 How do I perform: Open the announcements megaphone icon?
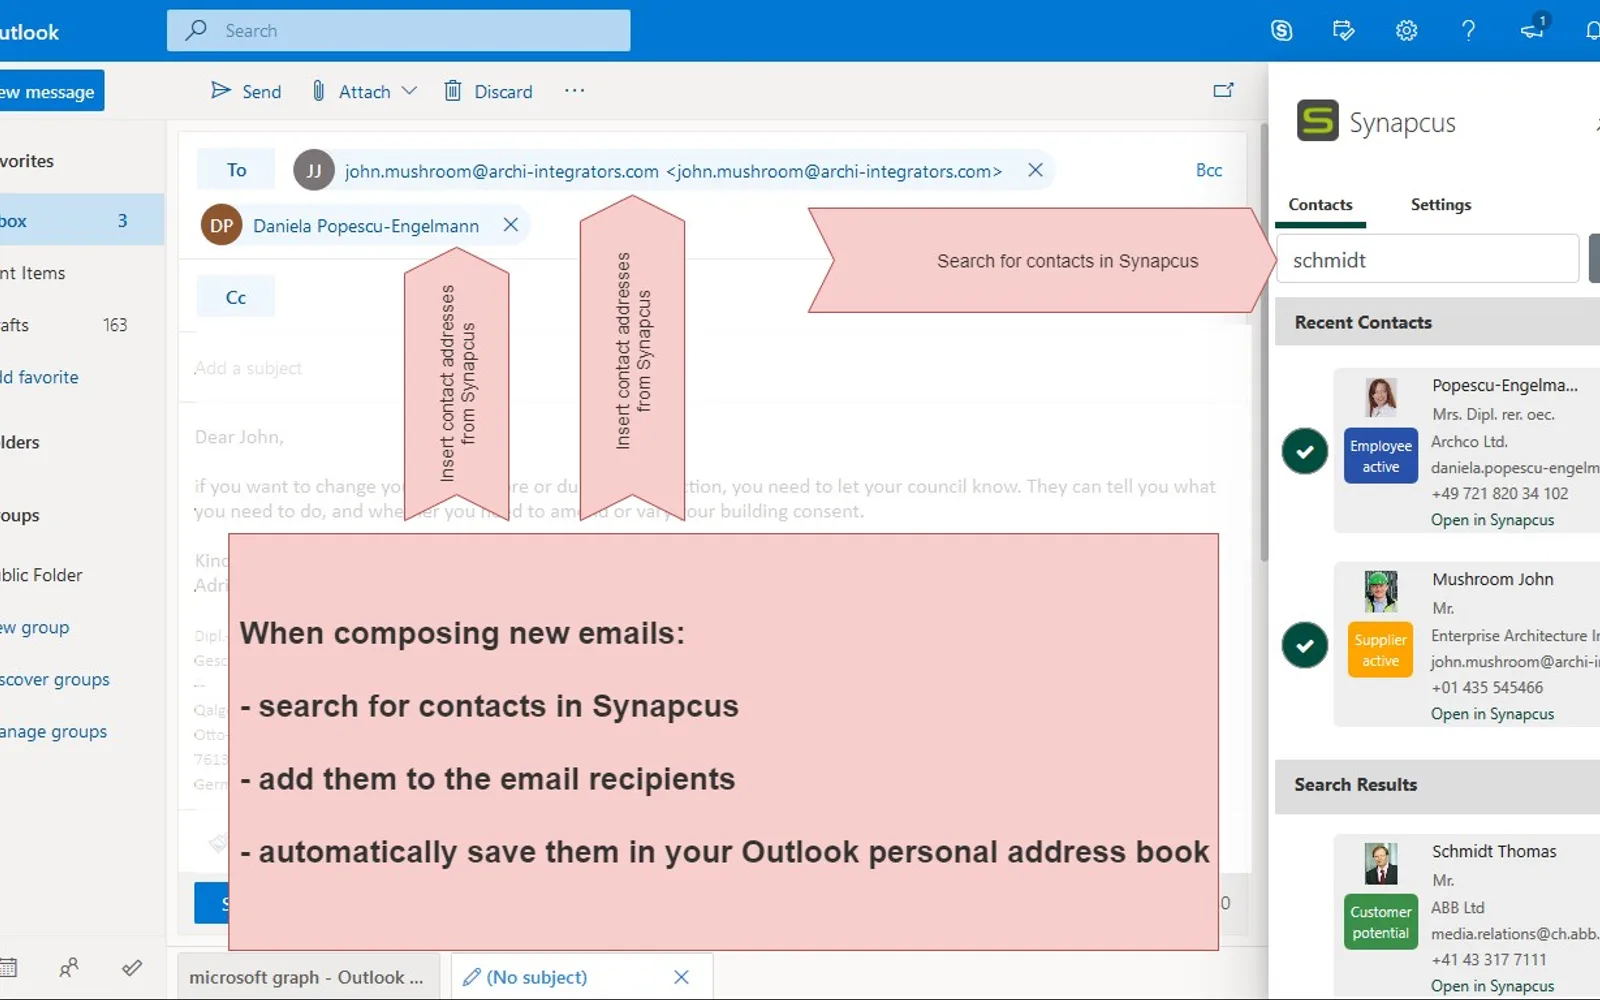pyautogui.click(x=1532, y=29)
